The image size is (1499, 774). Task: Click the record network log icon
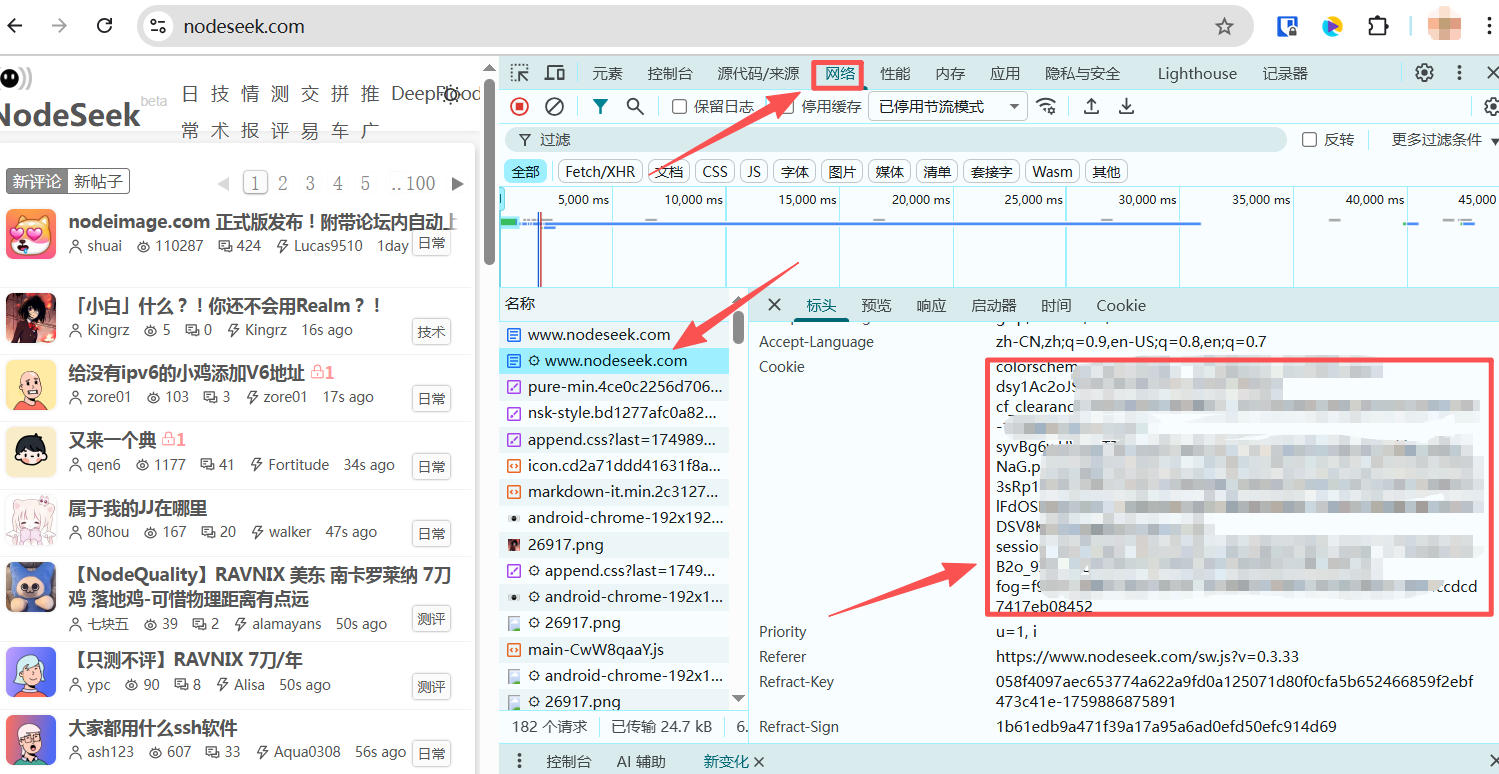tap(519, 106)
